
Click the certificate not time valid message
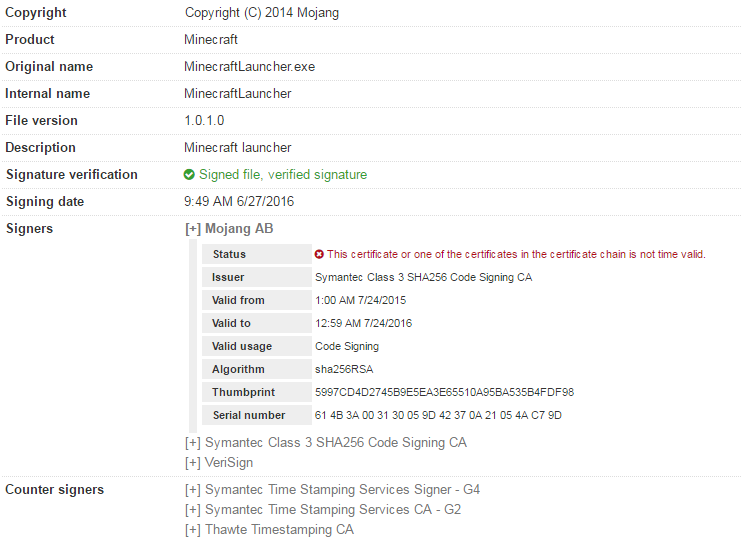coord(516,255)
